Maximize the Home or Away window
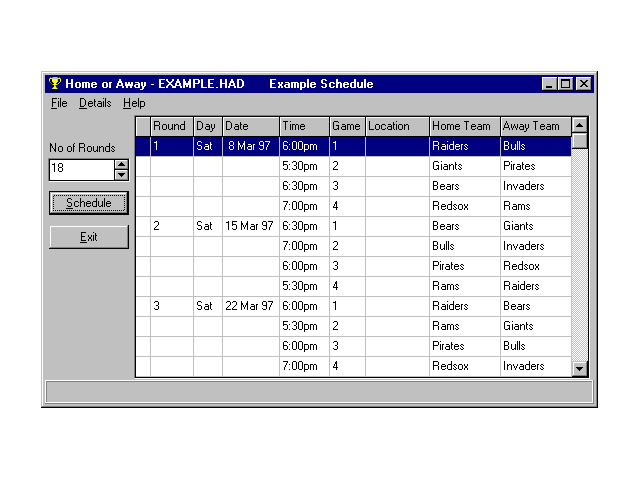The height and width of the screenshot is (480, 640). pos(566,84)
